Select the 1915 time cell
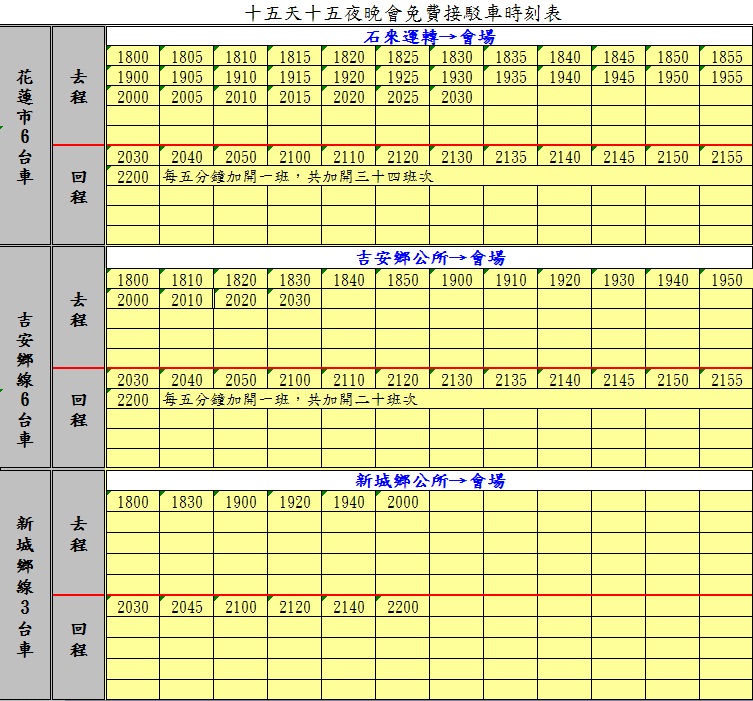 coord(295,77)
